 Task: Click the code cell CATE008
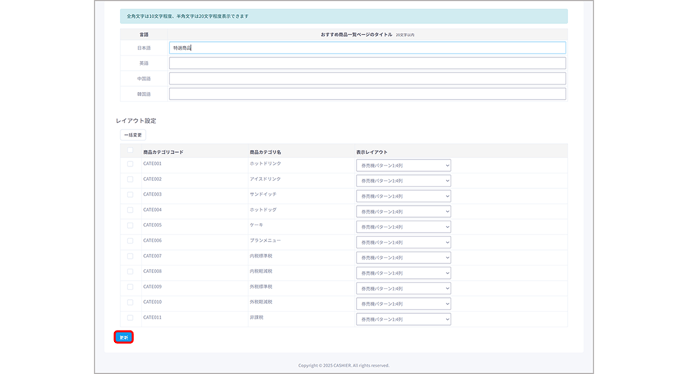click(152, 271)
